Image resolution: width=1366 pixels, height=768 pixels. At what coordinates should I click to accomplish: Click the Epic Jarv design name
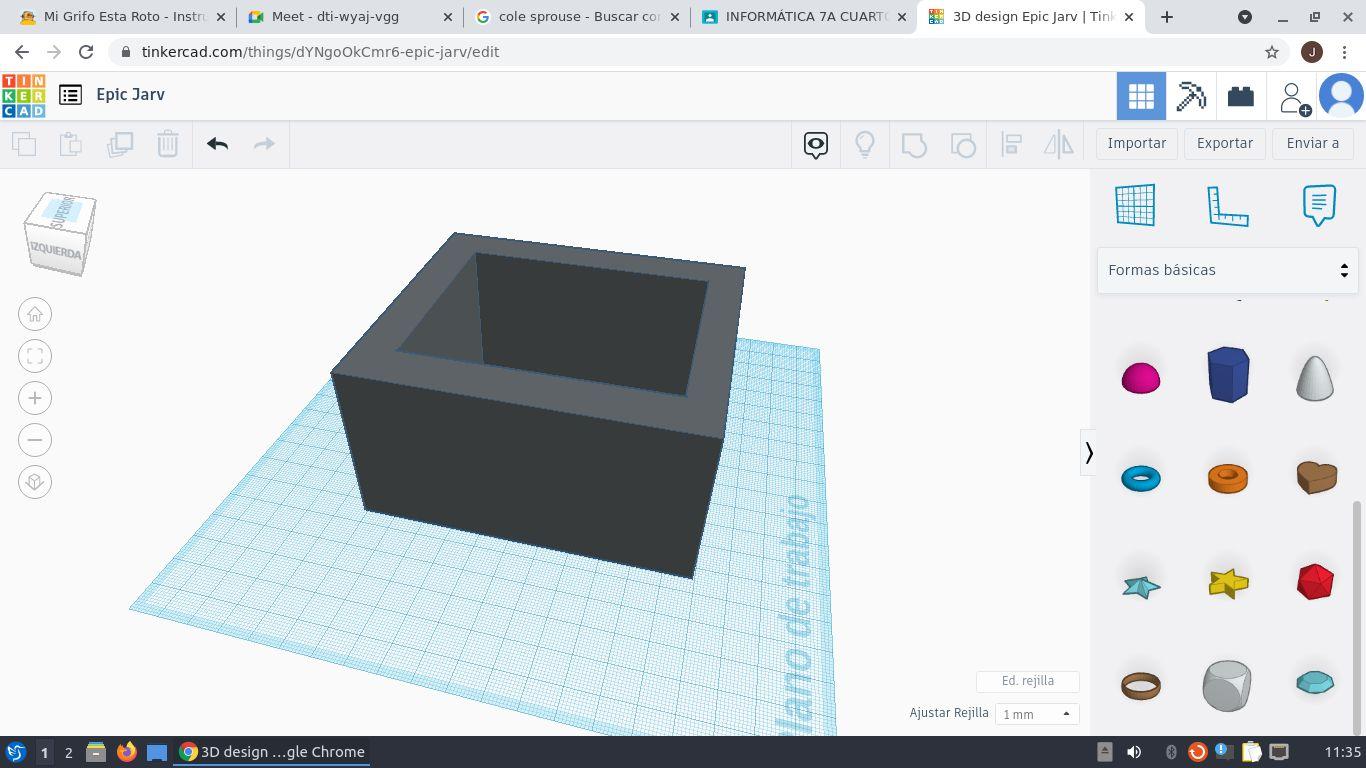pyautogui.click(x=131, y=94)
